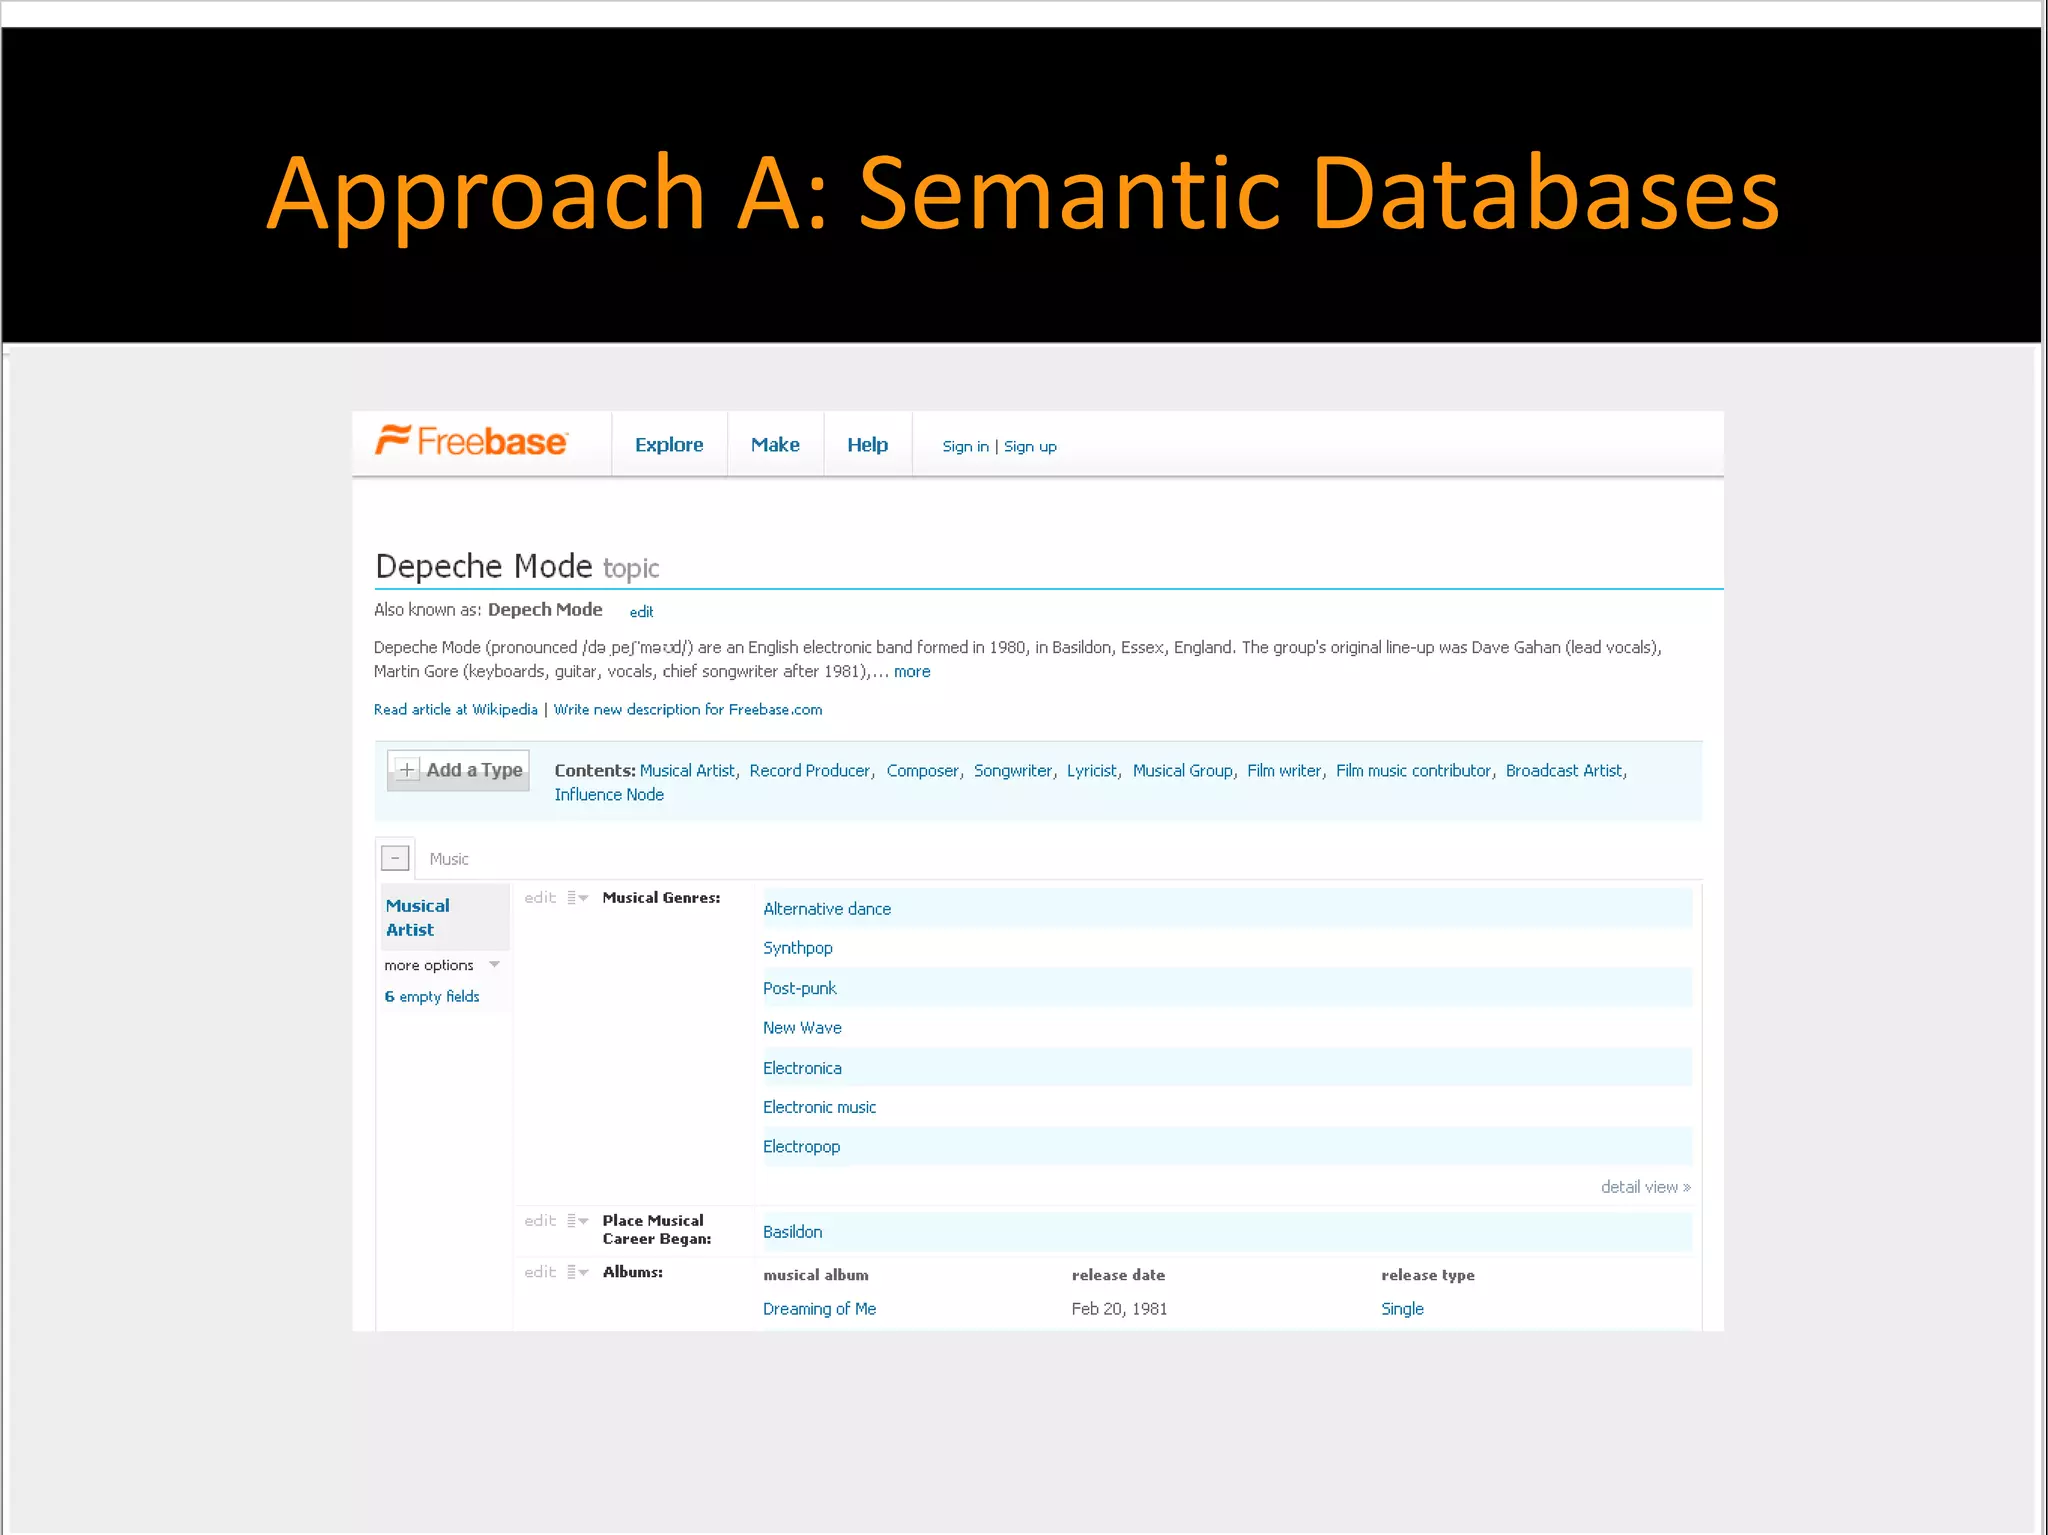Open Record Producer type link
The image size is (2048, 1535).
(x=810, y=771)
